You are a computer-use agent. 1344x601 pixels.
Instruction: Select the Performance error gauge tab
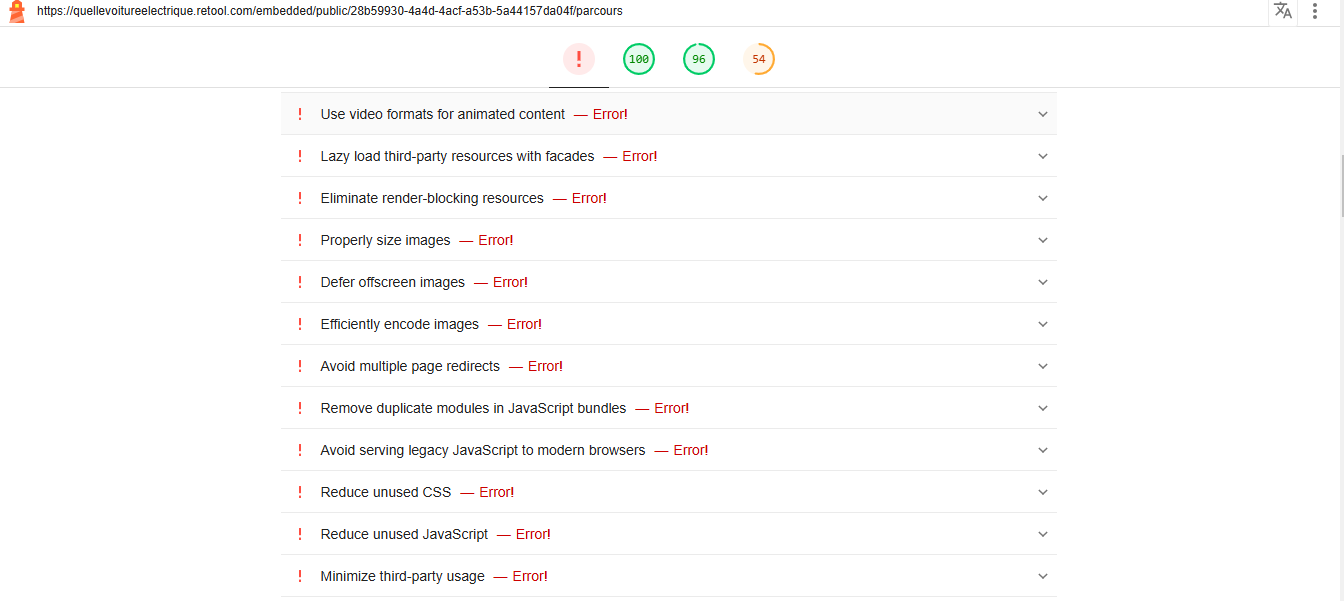579,59
